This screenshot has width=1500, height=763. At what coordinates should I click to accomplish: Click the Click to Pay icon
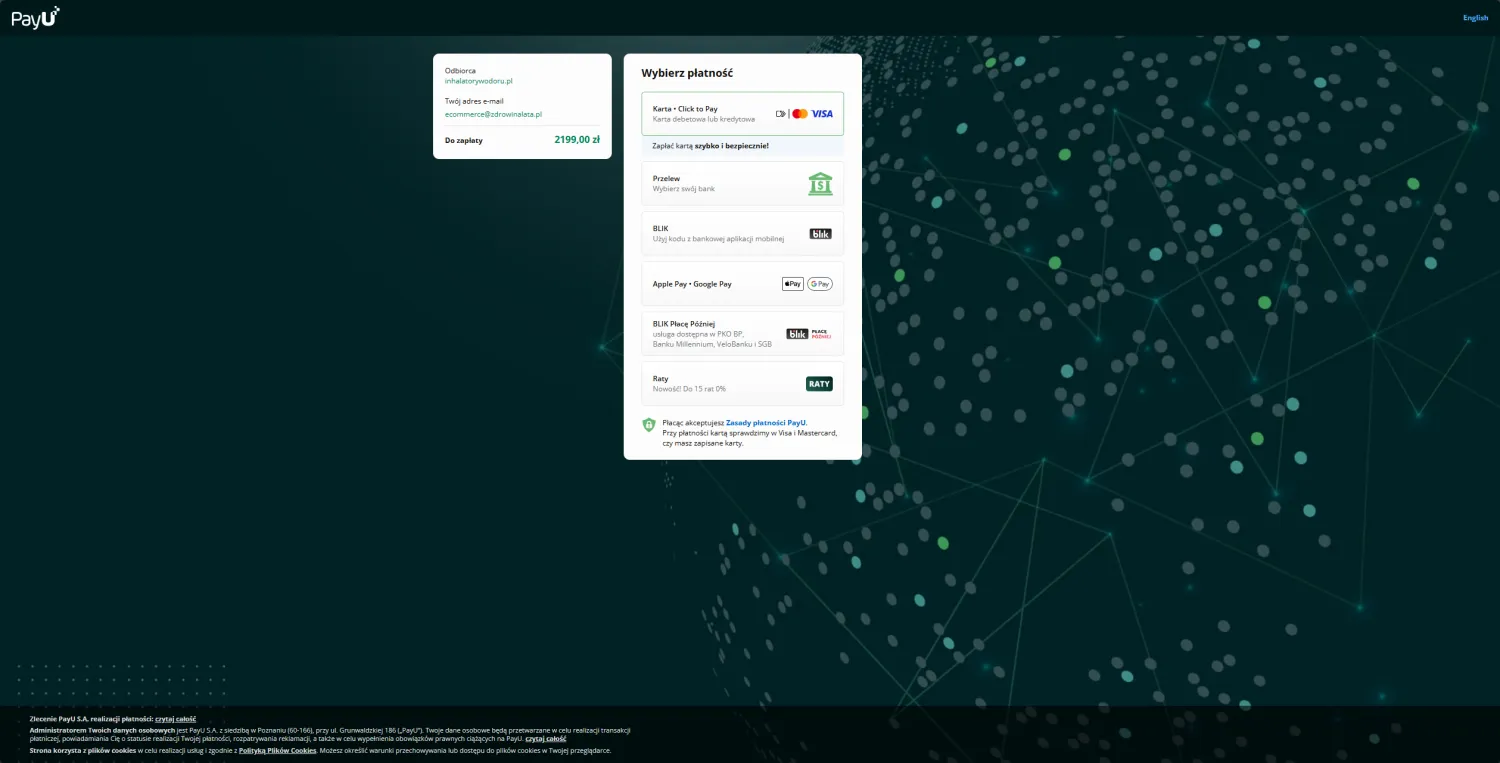781,114
